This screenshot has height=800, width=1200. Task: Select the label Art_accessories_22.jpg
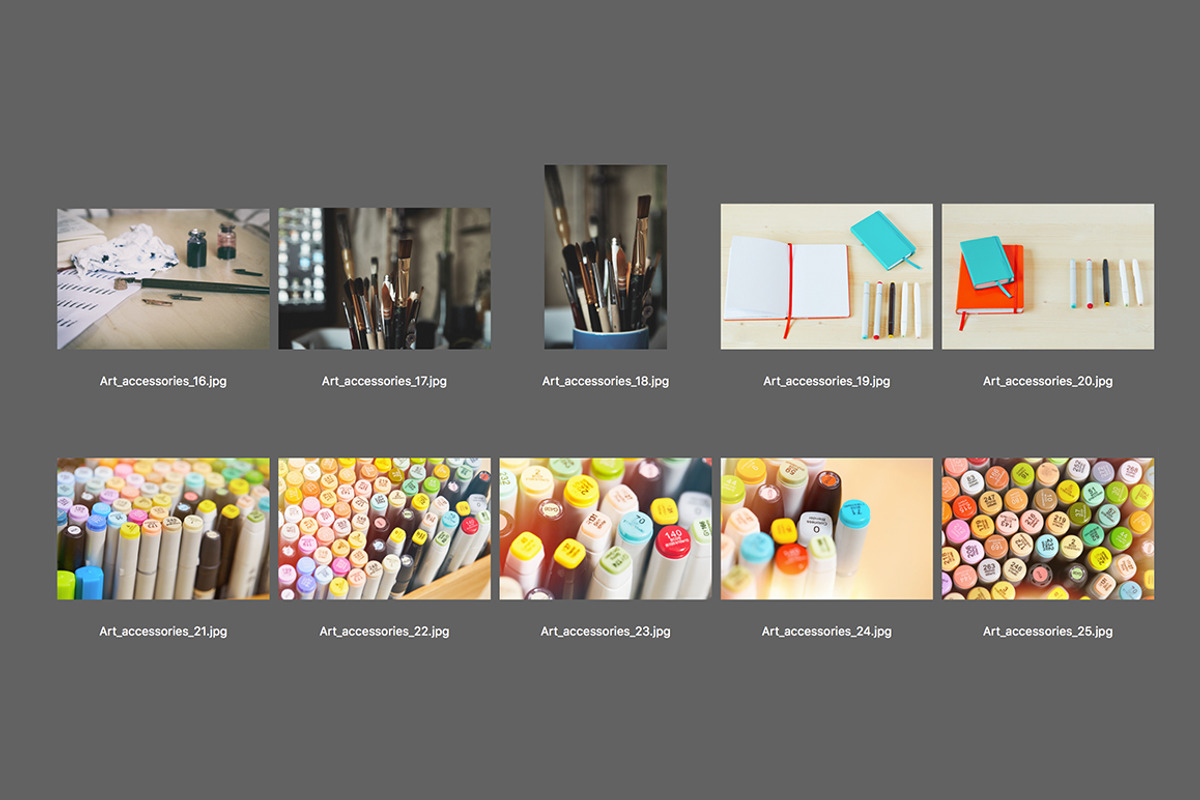coord(384,631)
